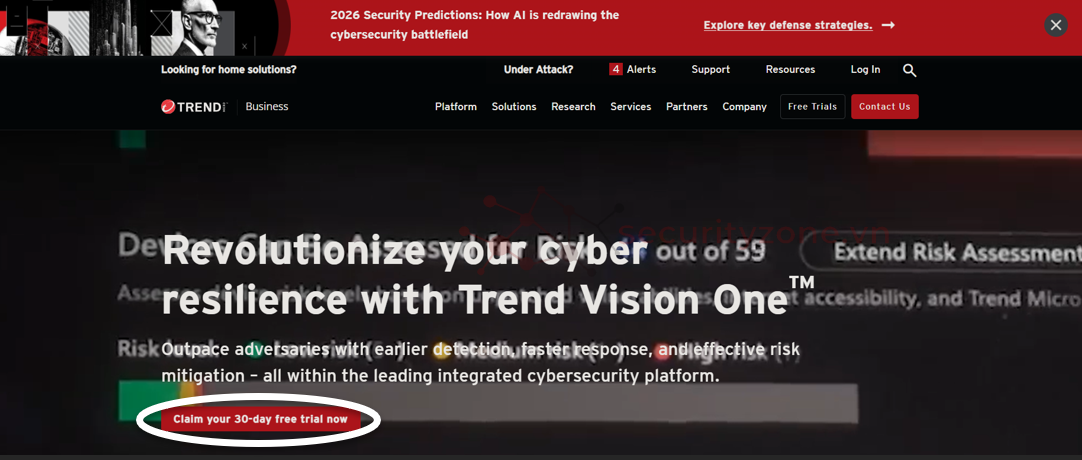Follow the arrow next to Explore key defense strategies
This screenshot has height=460, width=1082.
point(889,26)
